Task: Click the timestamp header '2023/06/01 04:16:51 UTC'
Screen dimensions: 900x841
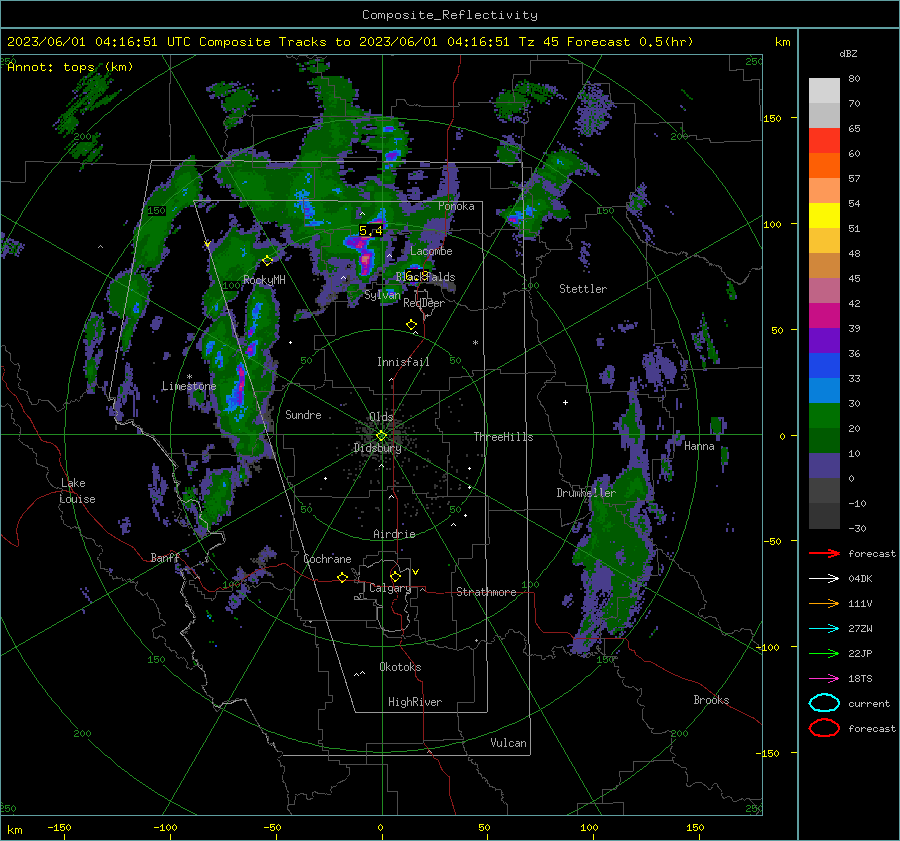Action: (99, 42)
